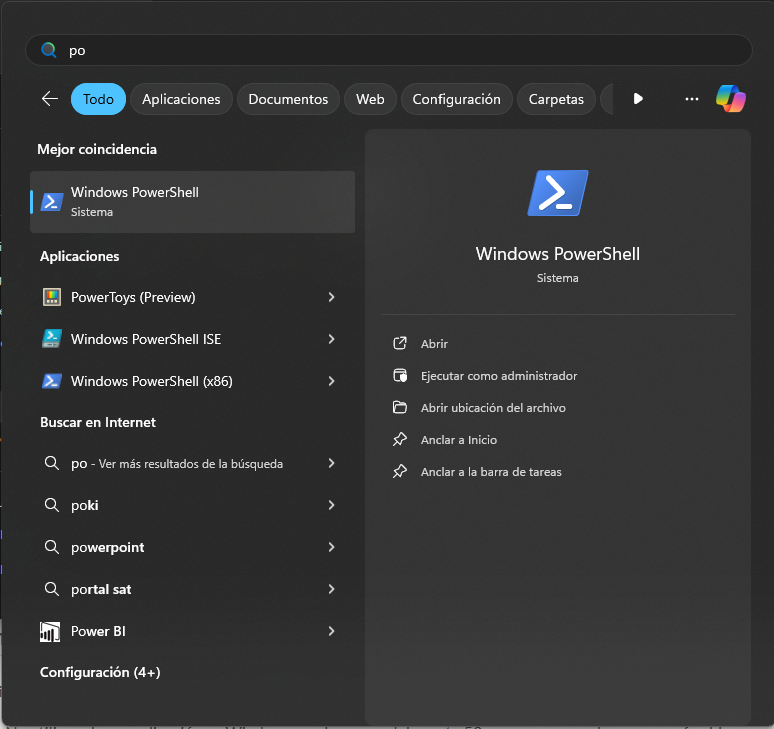The height and width of the screenshot is (729, 774).
Task: Click the search icon beside powerpoint suggestion
Action: tap(52, 547)
